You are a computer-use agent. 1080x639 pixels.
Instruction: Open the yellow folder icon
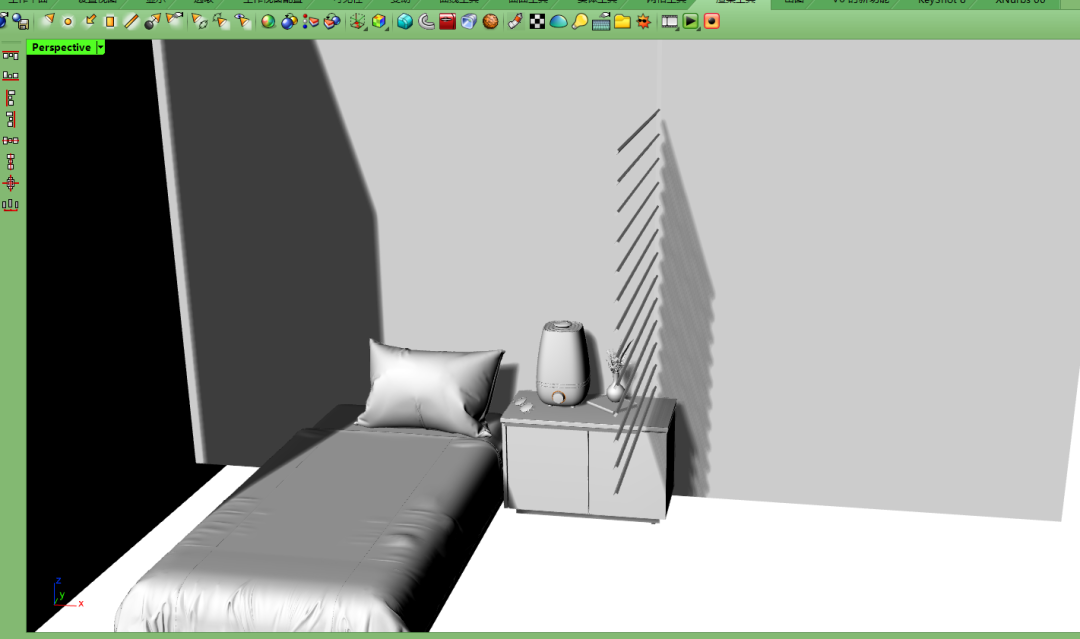click(x=622, y=21)
